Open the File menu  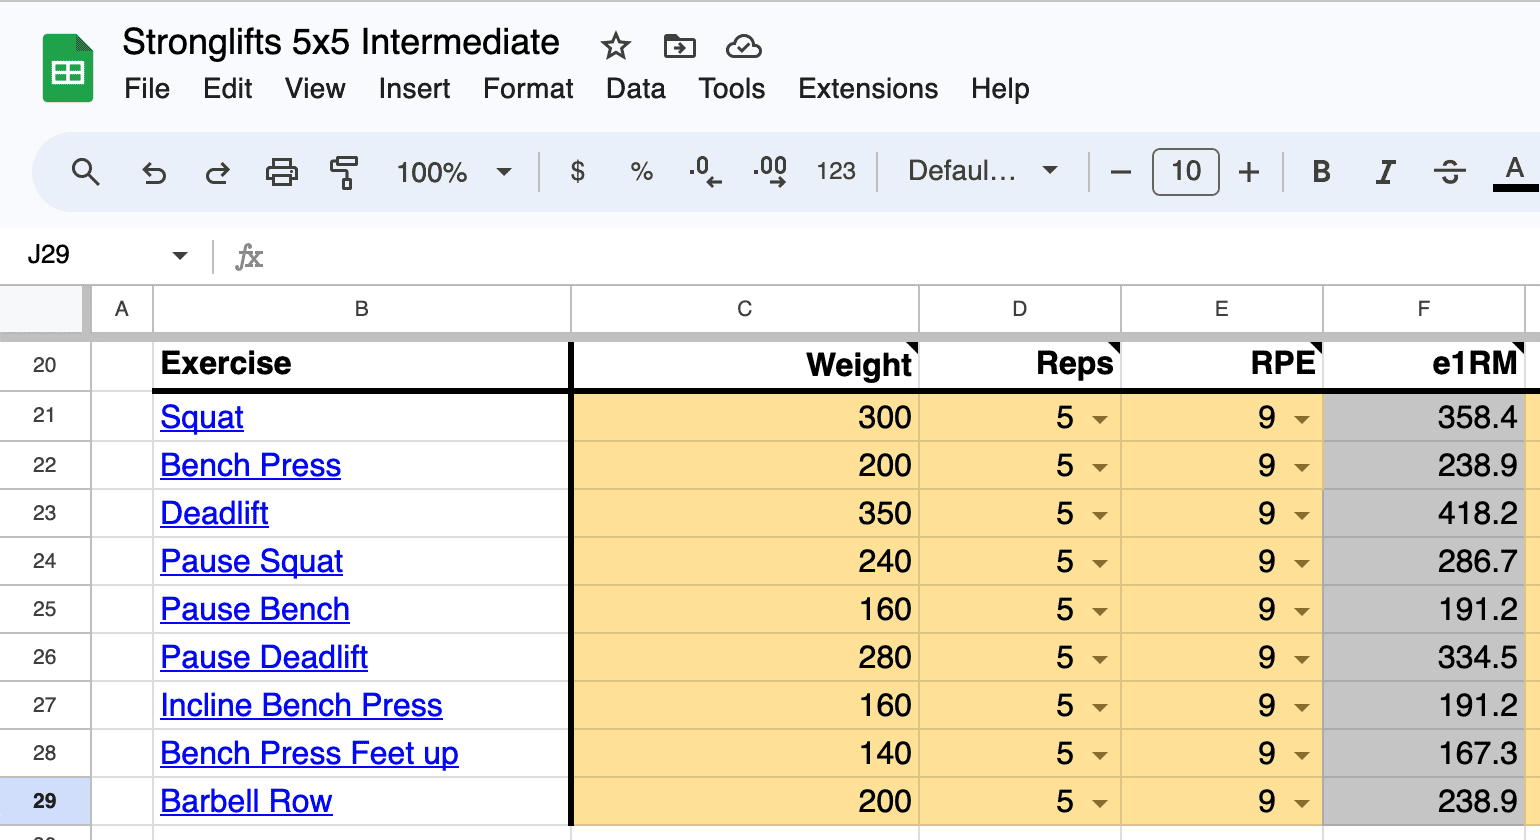tap(147, 89)
